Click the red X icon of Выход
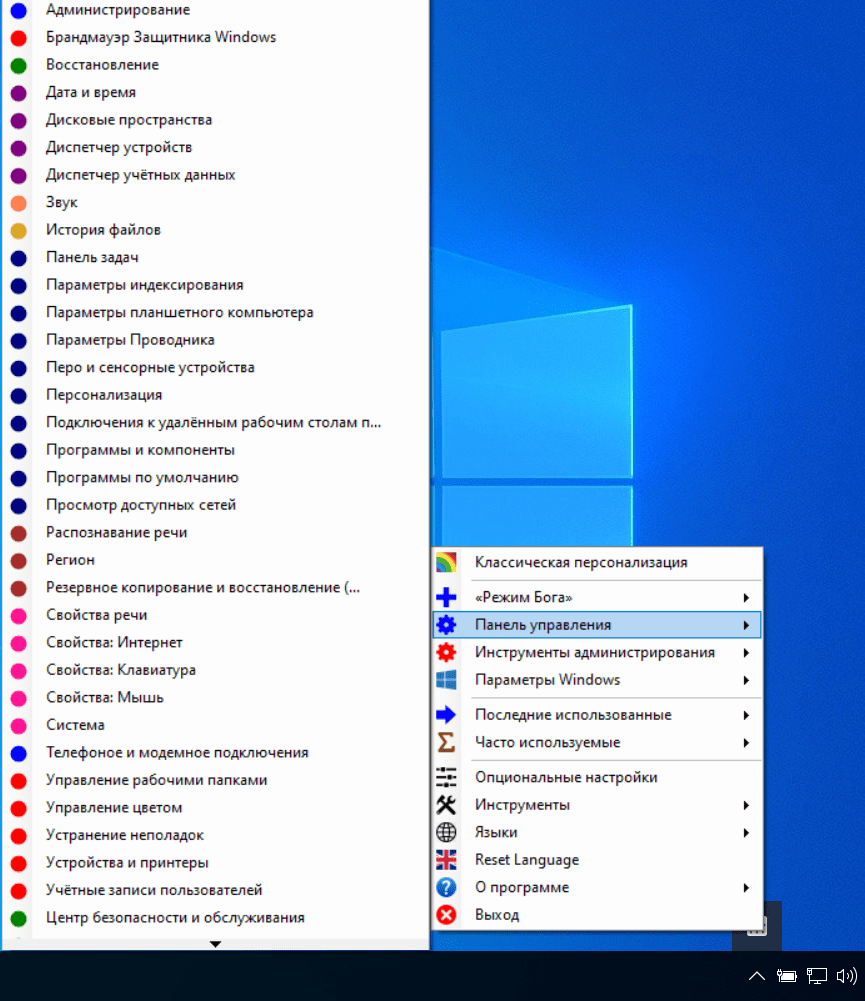 (446, 915)
